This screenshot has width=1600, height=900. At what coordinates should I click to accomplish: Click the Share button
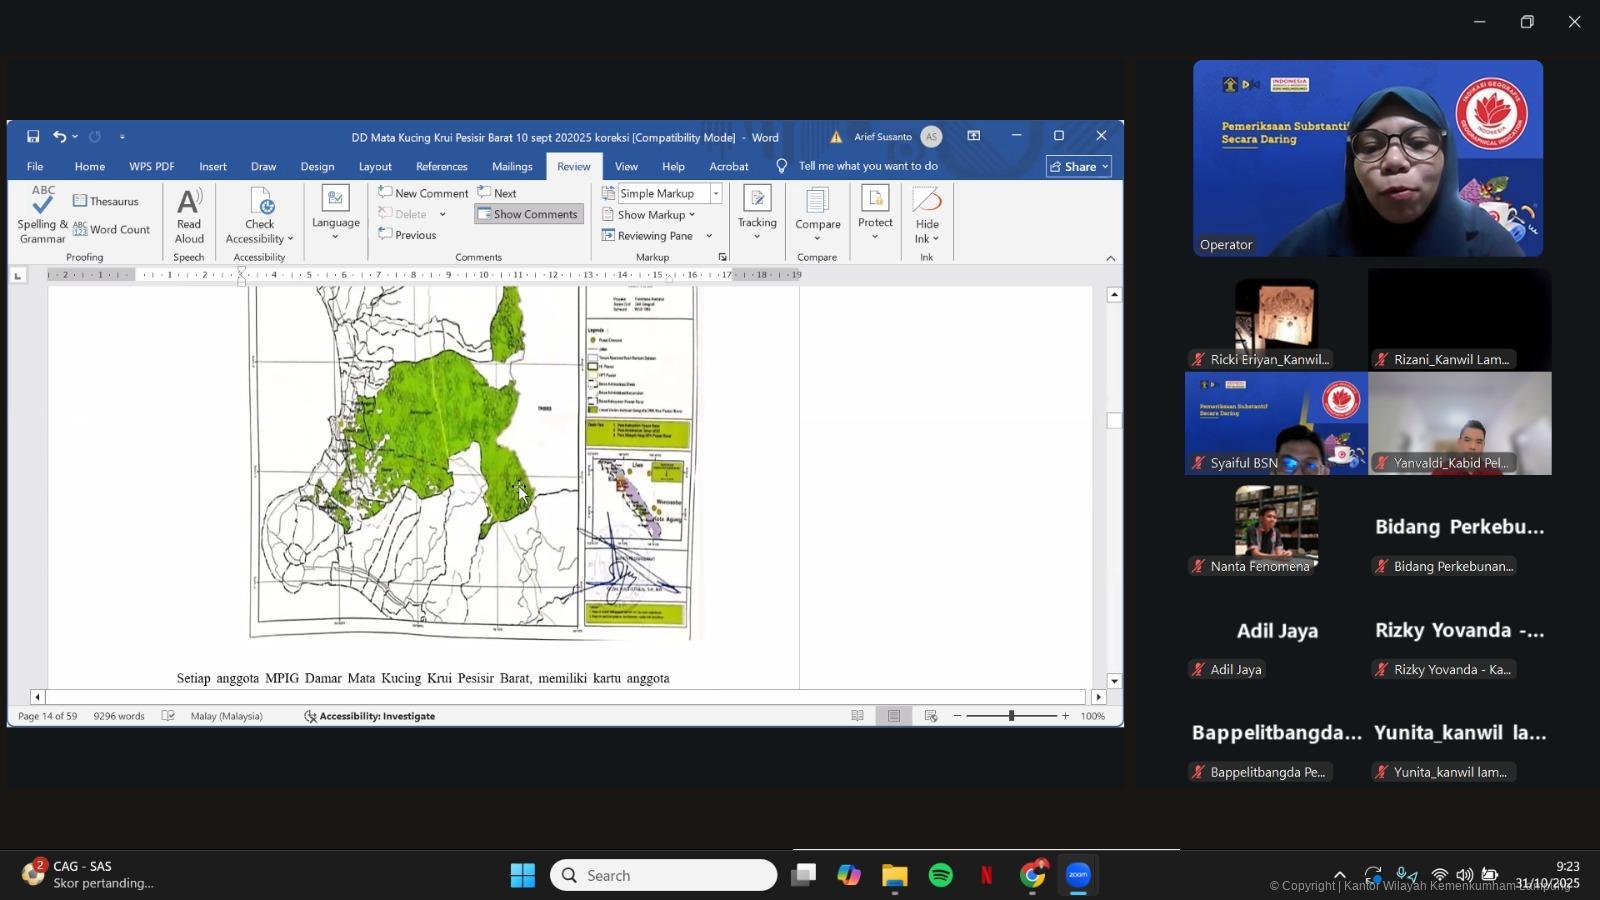[1078, 167]
